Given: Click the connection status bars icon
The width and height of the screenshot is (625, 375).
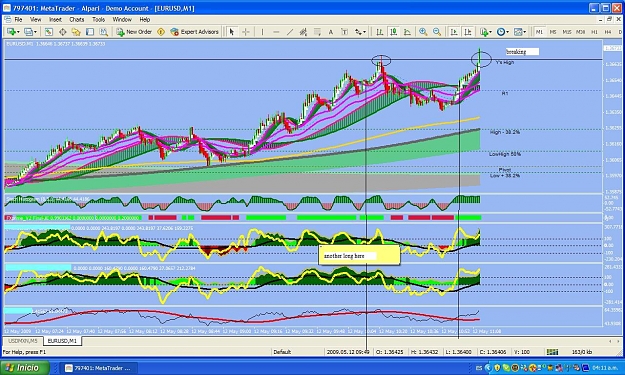Looking at the screenshot, I should pyautogui.click(x=552, y=352).
